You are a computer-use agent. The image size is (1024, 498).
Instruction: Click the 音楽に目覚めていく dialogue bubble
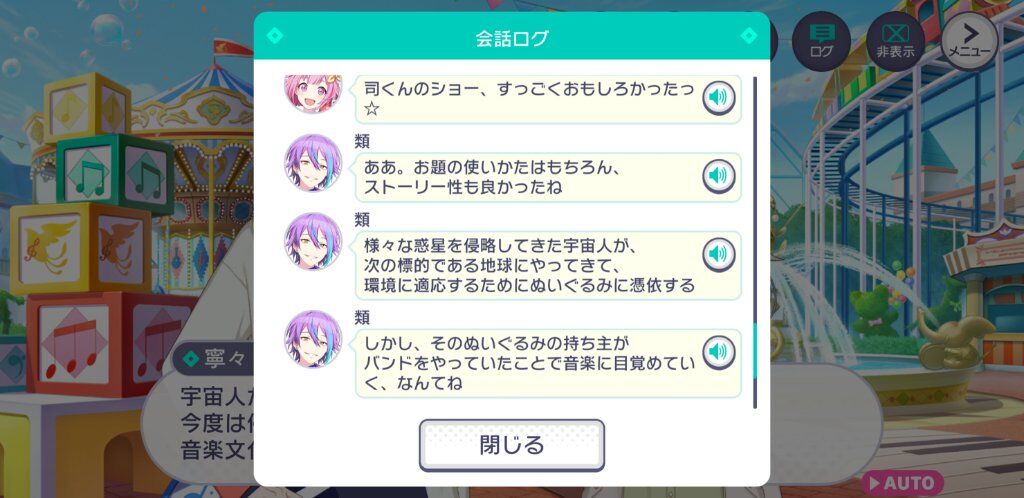[548, 363]
